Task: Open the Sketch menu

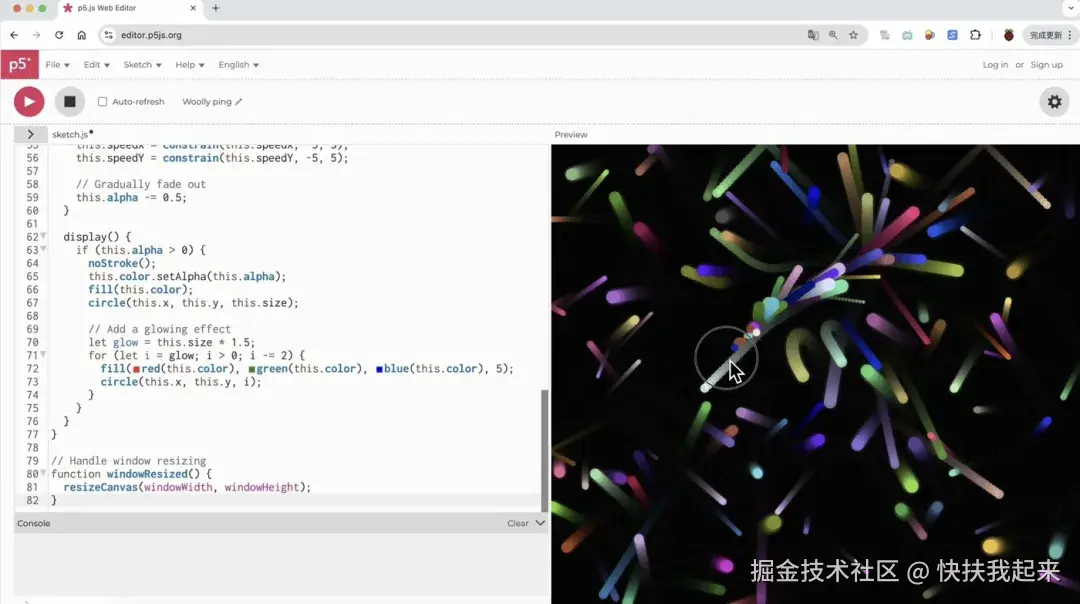Action: pos(142,65)
